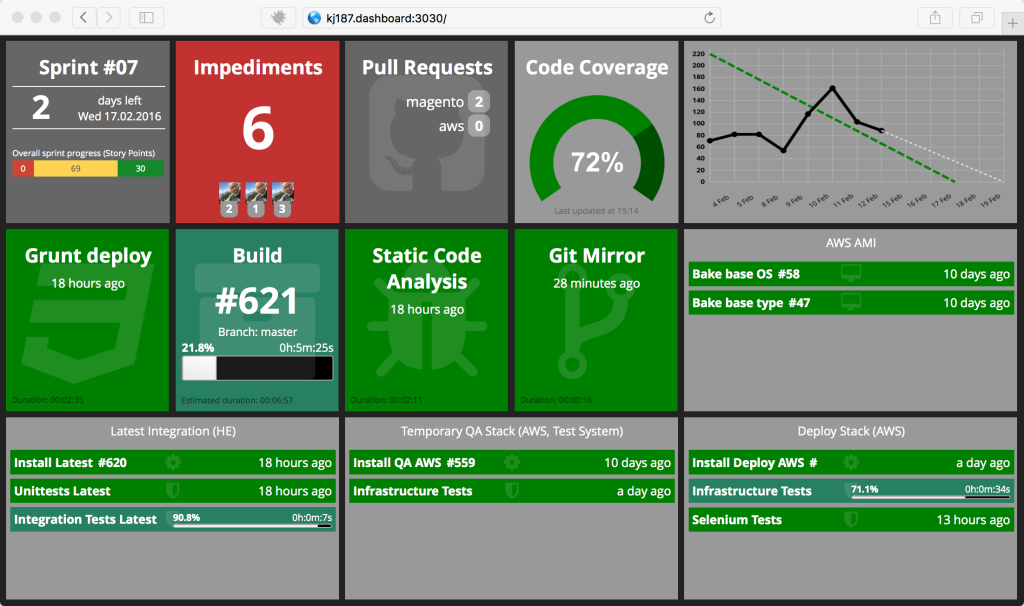The width and height of the screenshot is (1024, 606).
Task: Open the gear icon on Install Latest #620
Action: click(172, 463)
